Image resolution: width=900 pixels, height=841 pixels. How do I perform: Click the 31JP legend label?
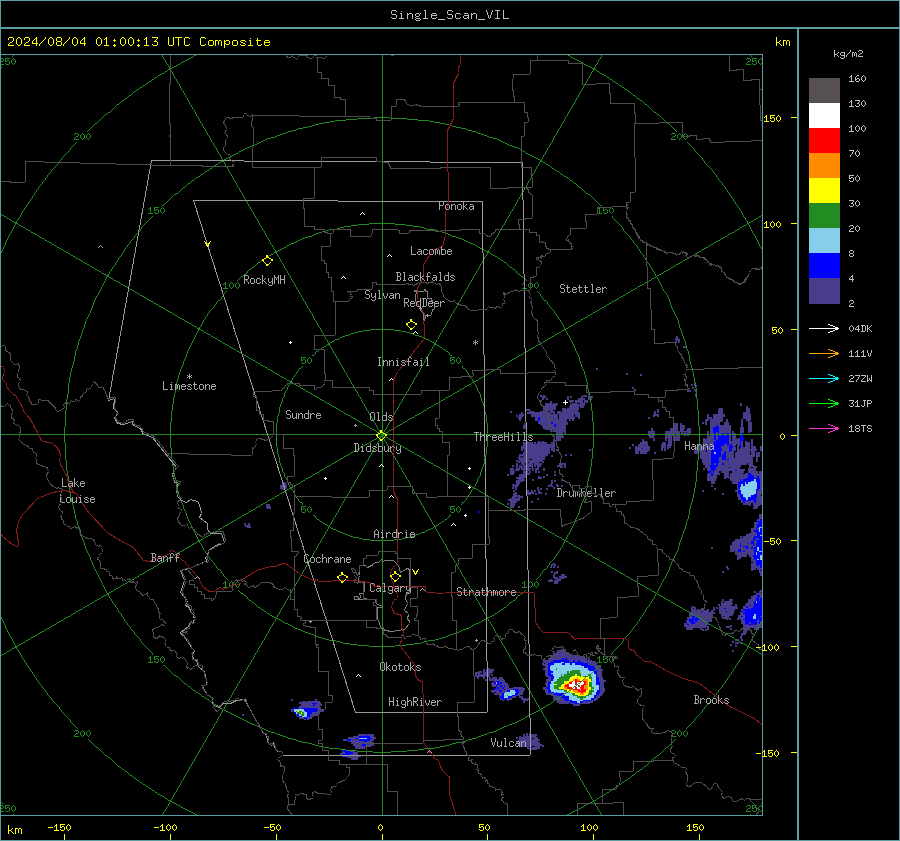tap(860, 404)
